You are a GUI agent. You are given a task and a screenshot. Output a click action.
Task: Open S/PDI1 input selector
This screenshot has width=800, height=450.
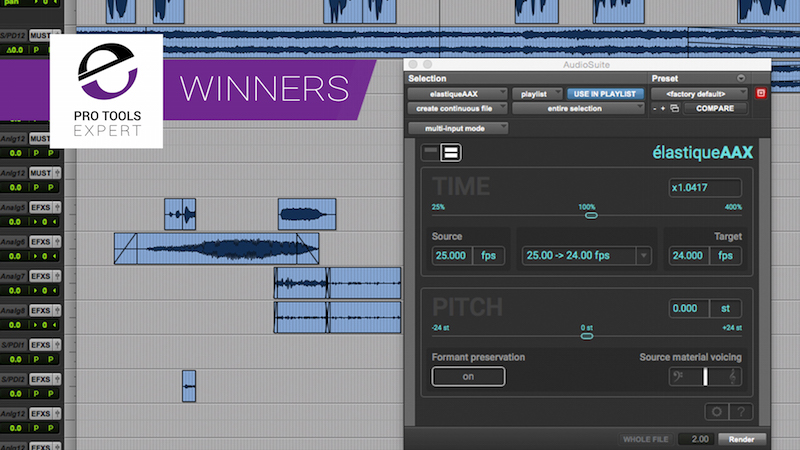13,345
